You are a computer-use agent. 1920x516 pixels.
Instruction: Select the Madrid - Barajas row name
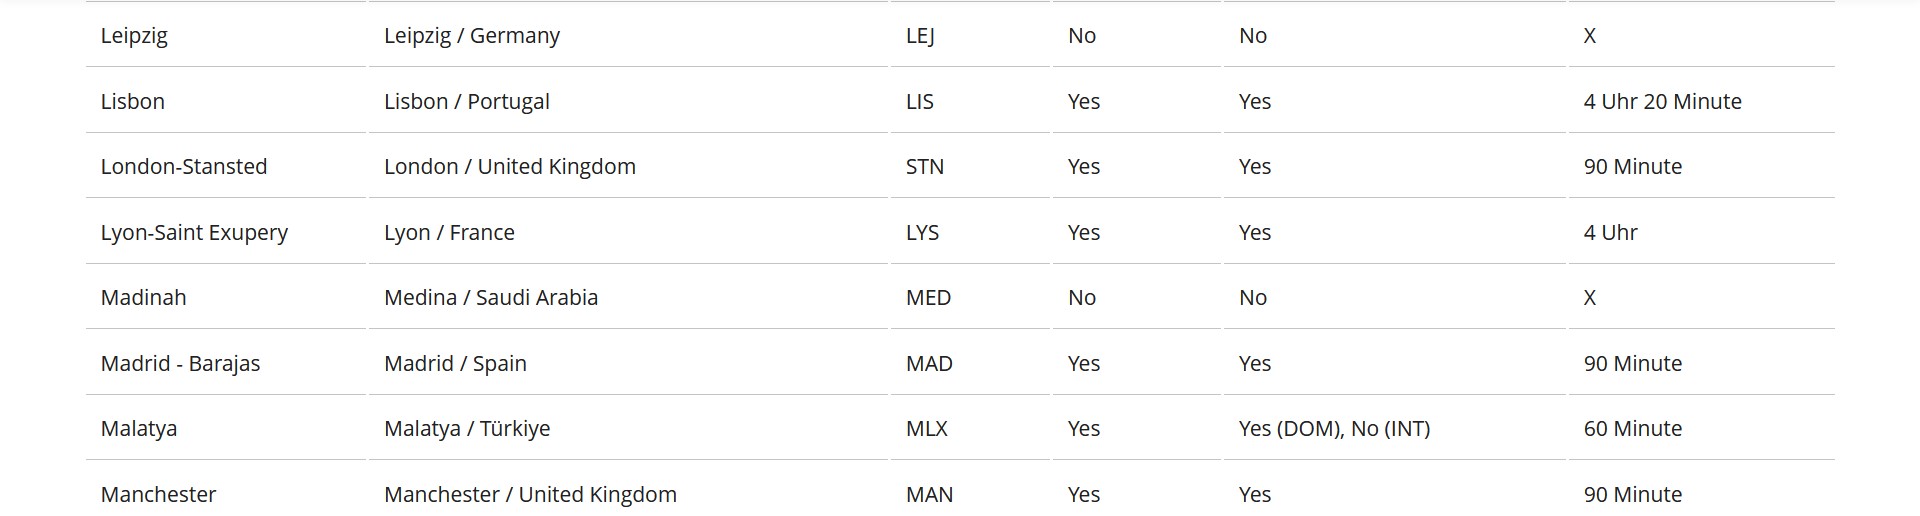click(180, 364)
